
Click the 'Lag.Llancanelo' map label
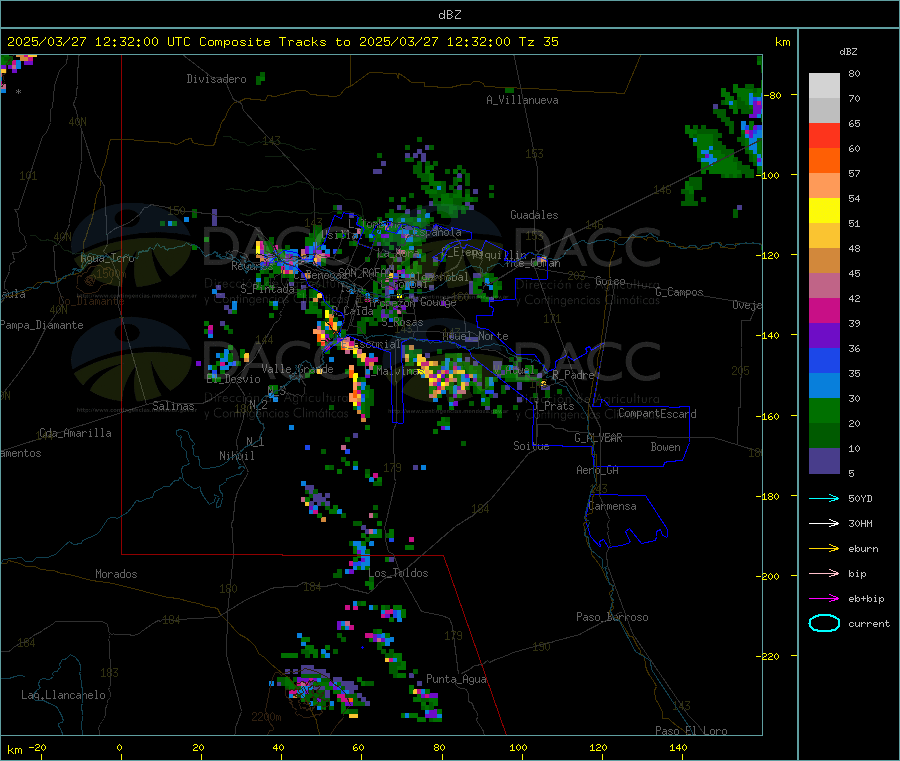pos(63,695)
